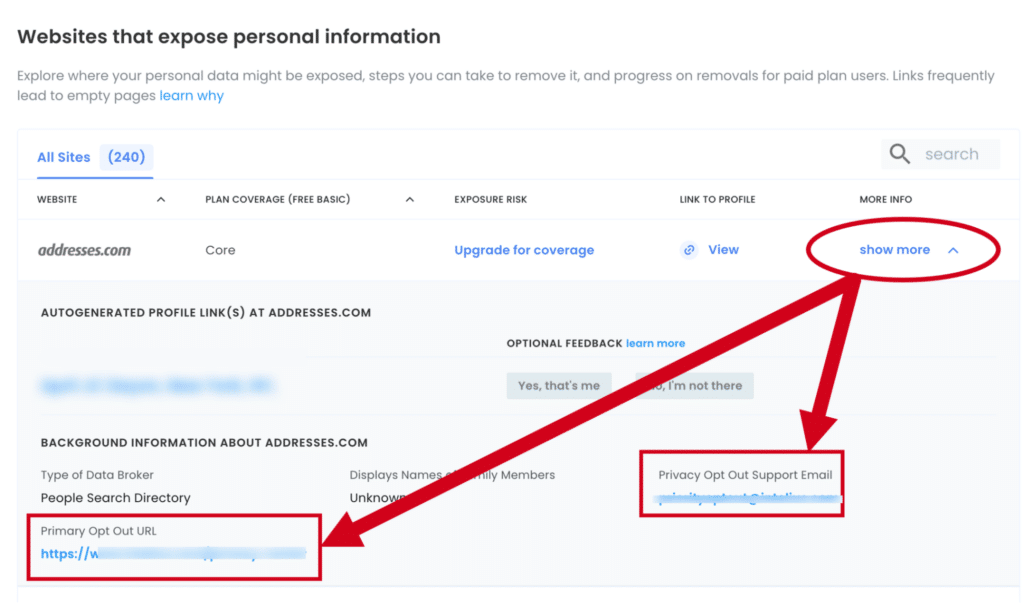Collapse details using the show more chevron
The height and width of the screenshot is (603, 1024).
point(953,250)
